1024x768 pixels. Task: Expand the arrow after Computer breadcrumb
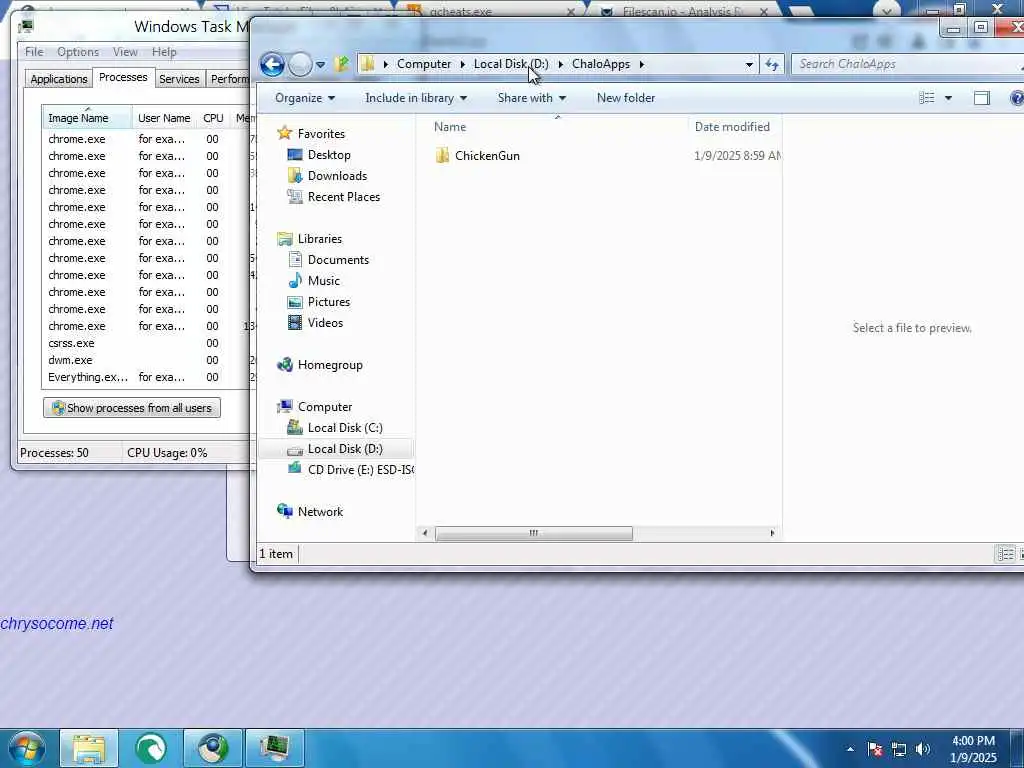click(x=463, y=64)
